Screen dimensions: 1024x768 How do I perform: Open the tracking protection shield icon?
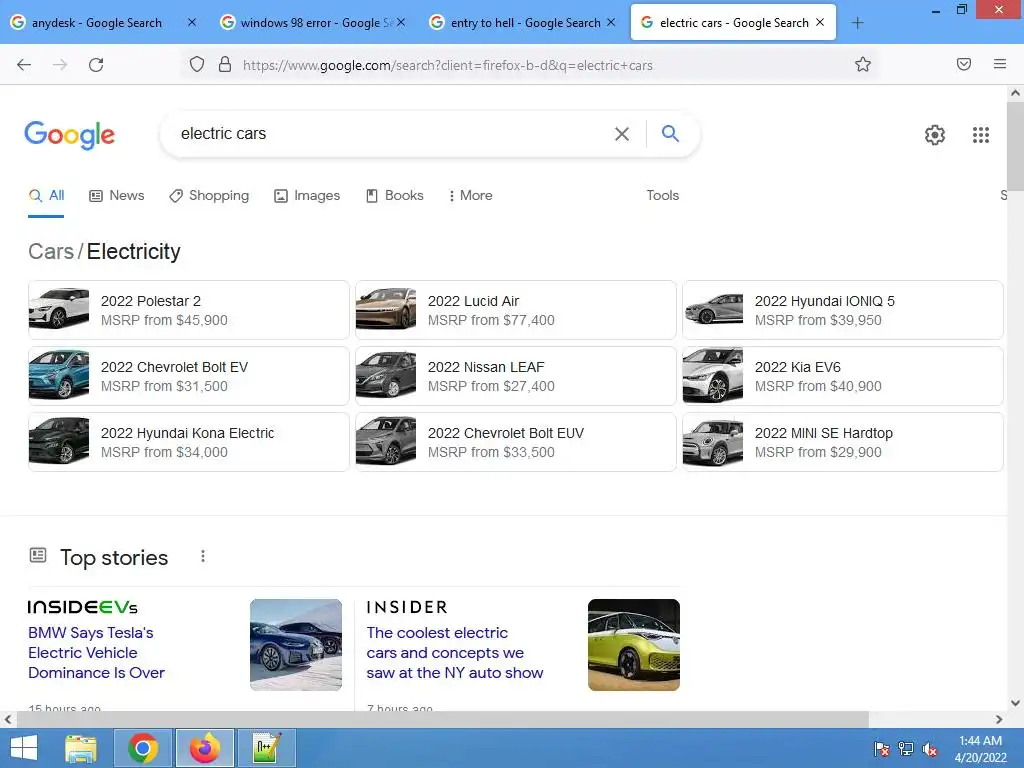tap(197, 64)
